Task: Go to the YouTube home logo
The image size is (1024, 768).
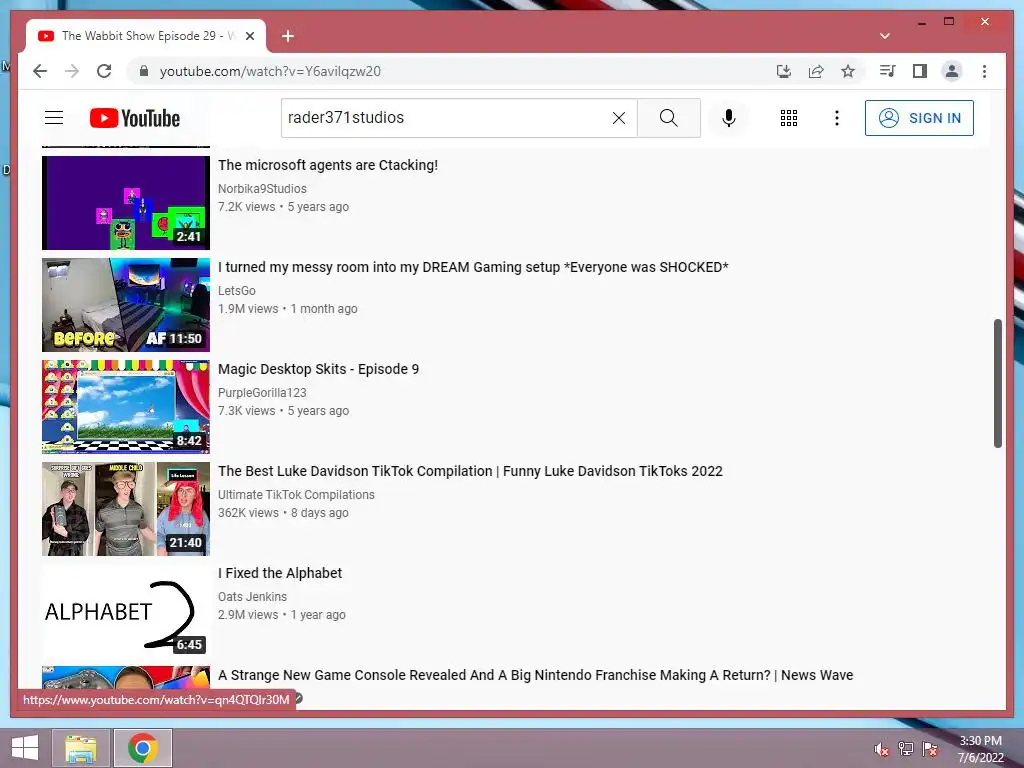Action: pos(135,118)
